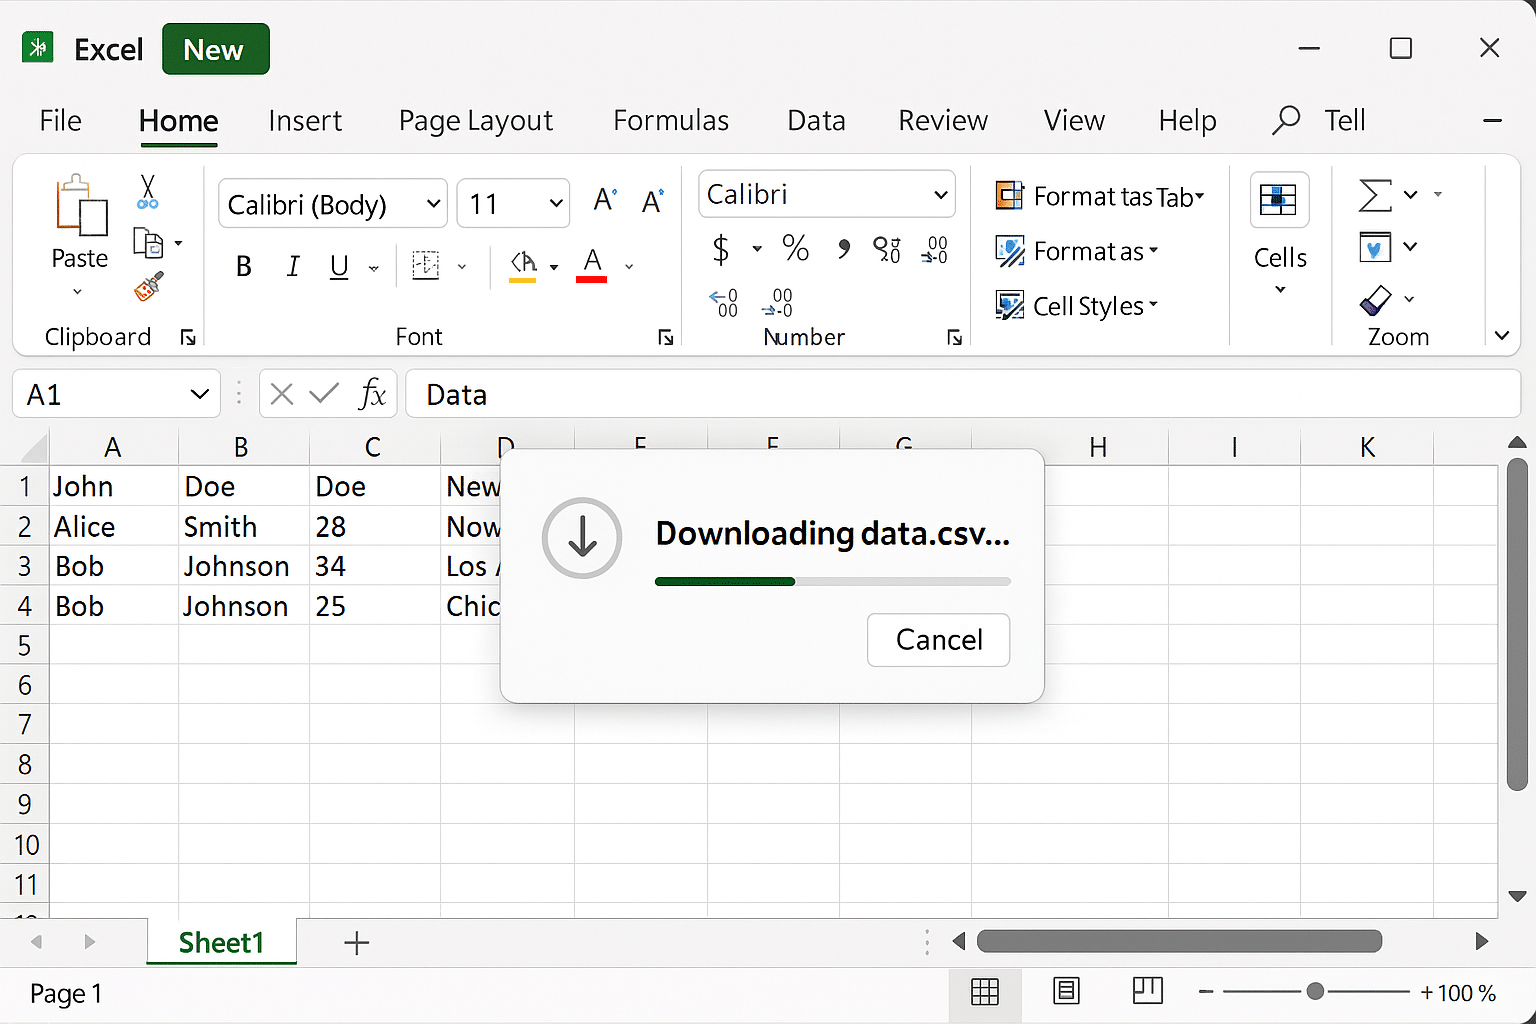Screen dimensions: 1536x1024
Task: Click the Cut scissors icon
Action: [148, 192]
